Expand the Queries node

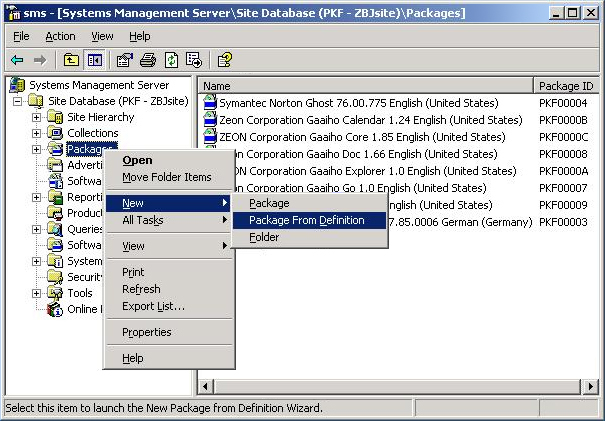click(36, 230)
